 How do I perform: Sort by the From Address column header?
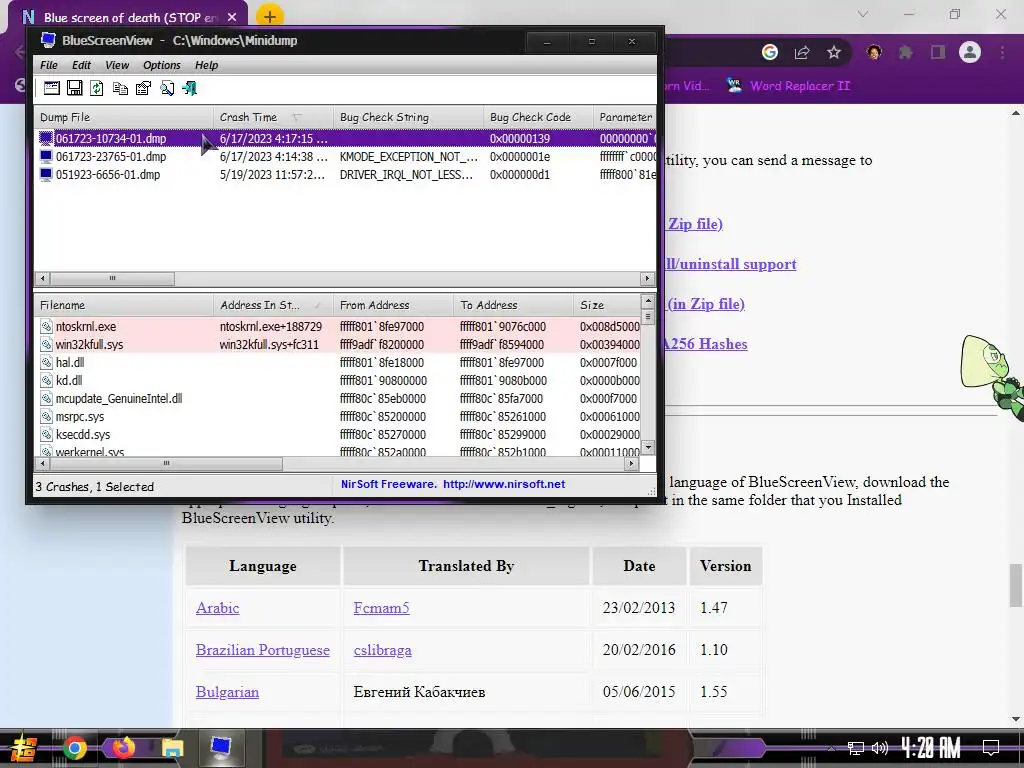pyautogui.click(x=393, y=305)
